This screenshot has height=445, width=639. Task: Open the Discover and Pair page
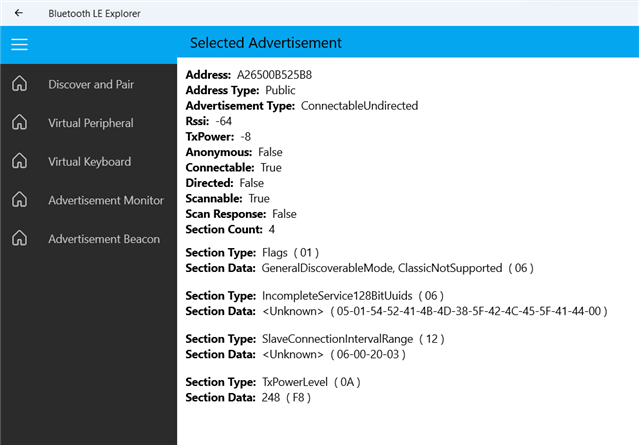click(91, 84)
